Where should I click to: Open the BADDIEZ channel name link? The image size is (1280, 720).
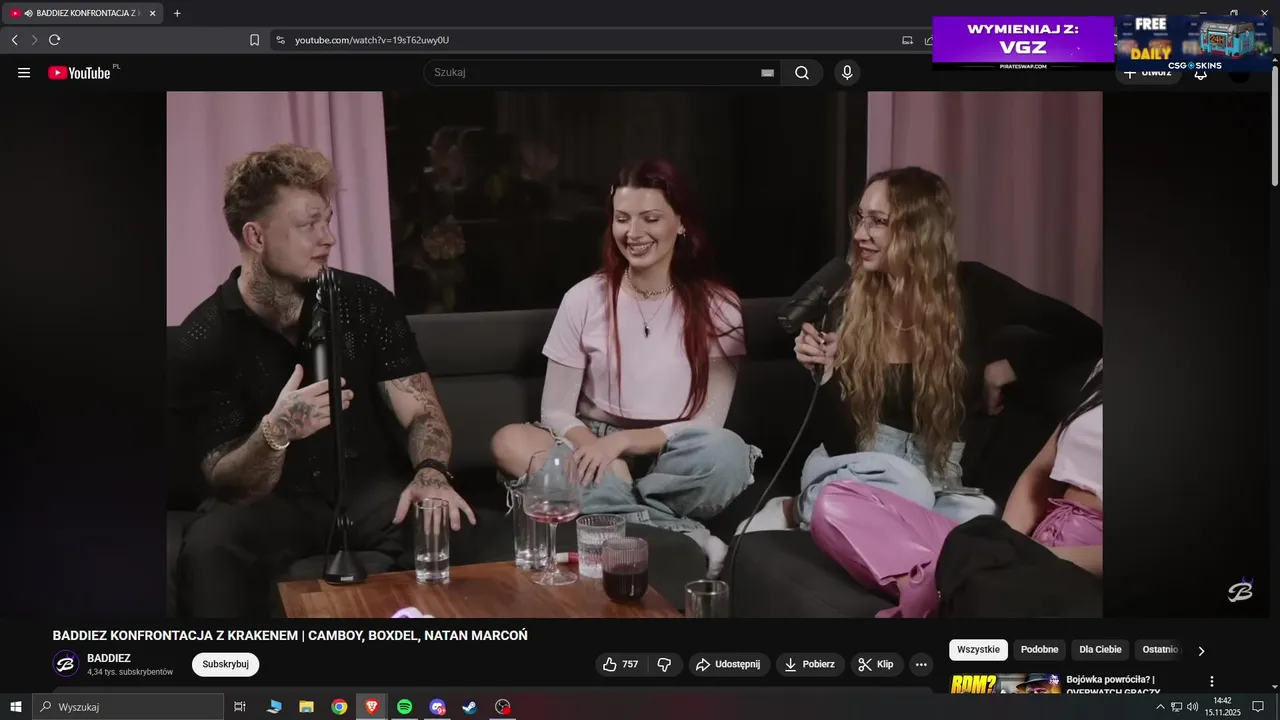click(109, 658)
